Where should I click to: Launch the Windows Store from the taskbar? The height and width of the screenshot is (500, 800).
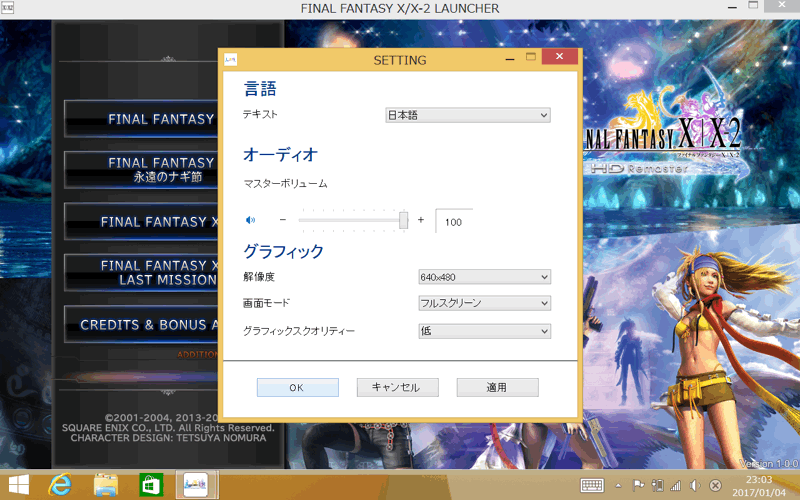150,485
